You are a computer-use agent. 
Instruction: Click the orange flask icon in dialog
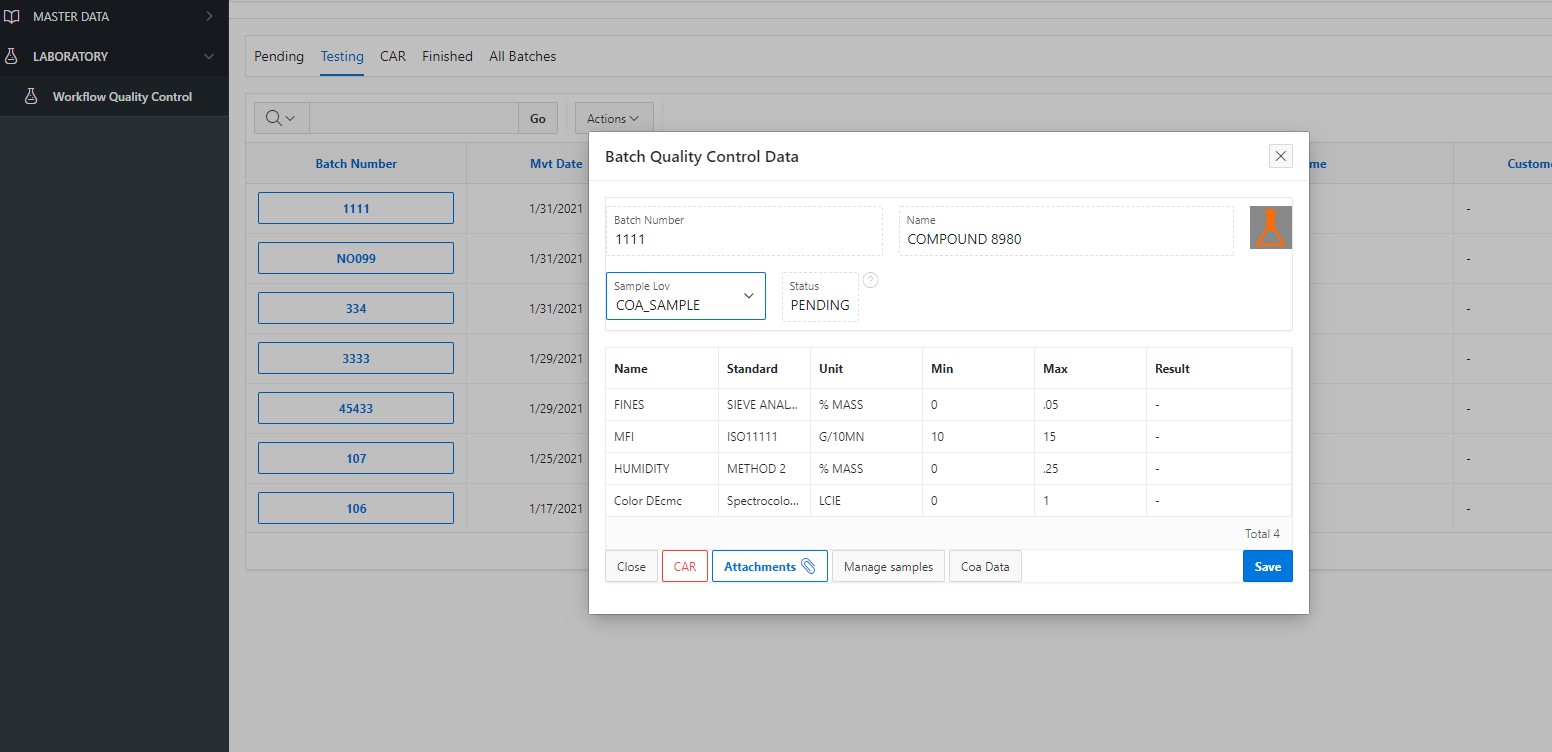pos(1270,227)
